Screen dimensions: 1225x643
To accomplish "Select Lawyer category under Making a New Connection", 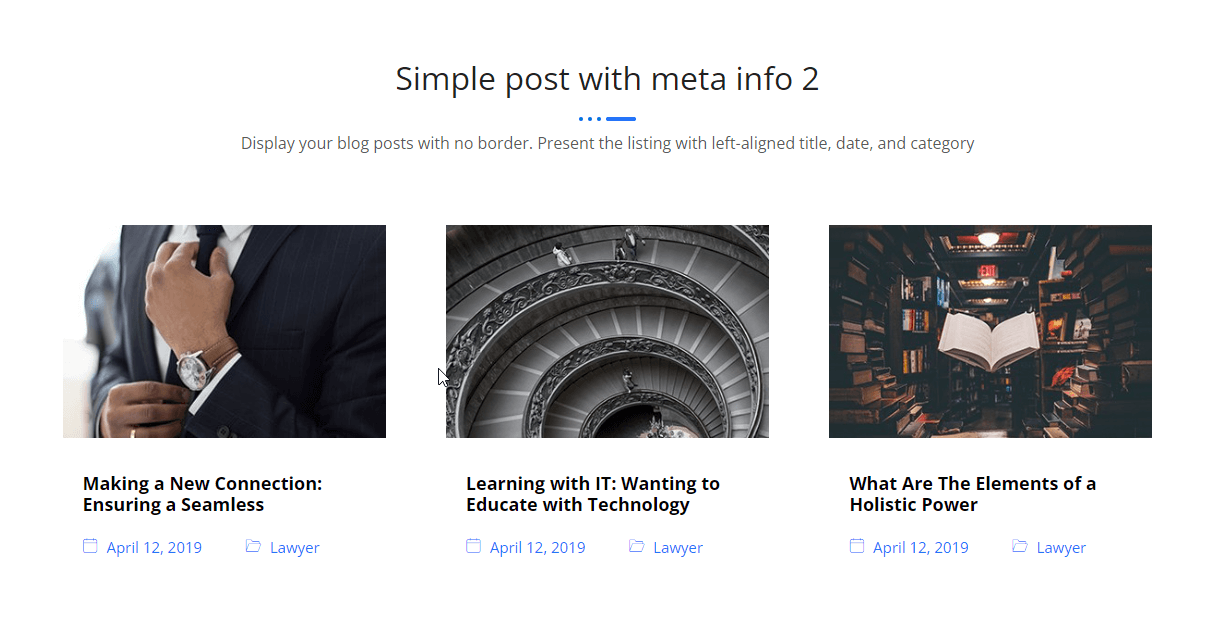I will tap(294, 548).
